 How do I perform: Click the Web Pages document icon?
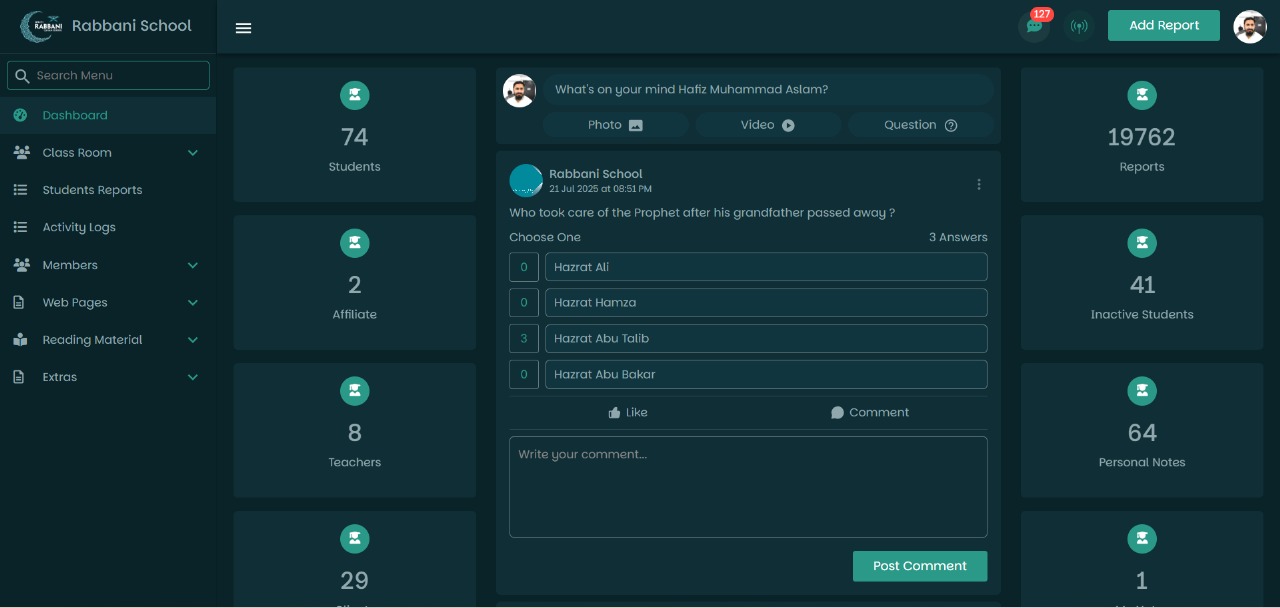19,302
